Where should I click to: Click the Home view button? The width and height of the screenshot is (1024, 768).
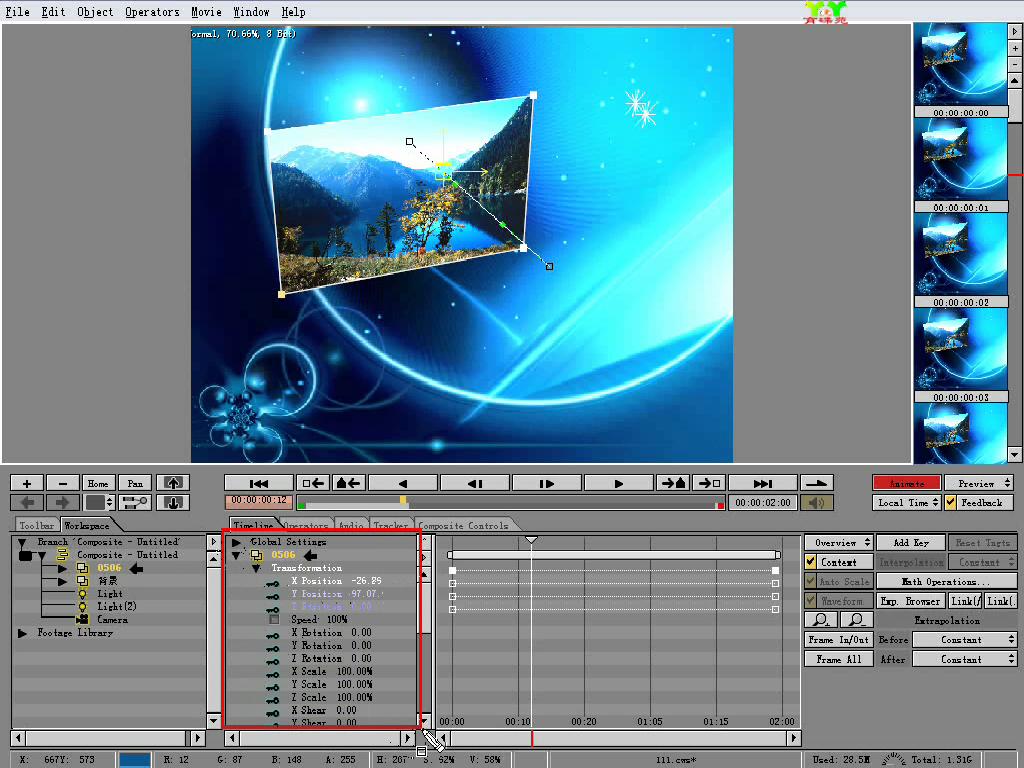[99, 483]
